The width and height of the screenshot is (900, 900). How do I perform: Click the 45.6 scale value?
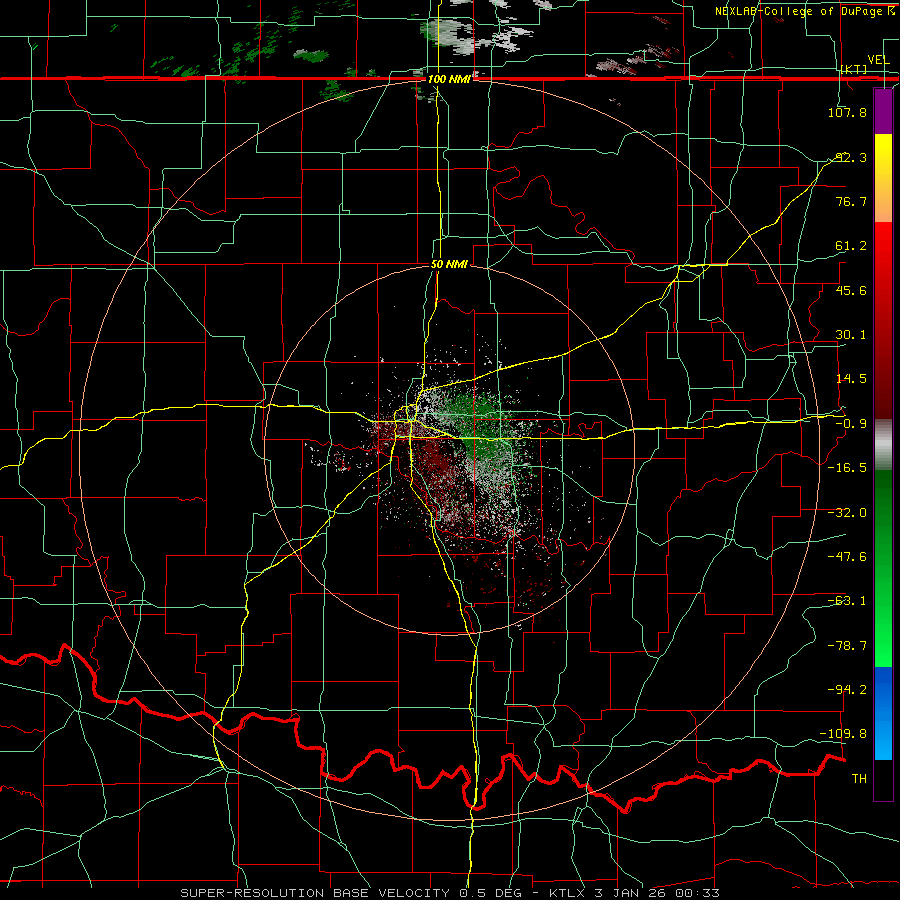(x=851, y=290)
